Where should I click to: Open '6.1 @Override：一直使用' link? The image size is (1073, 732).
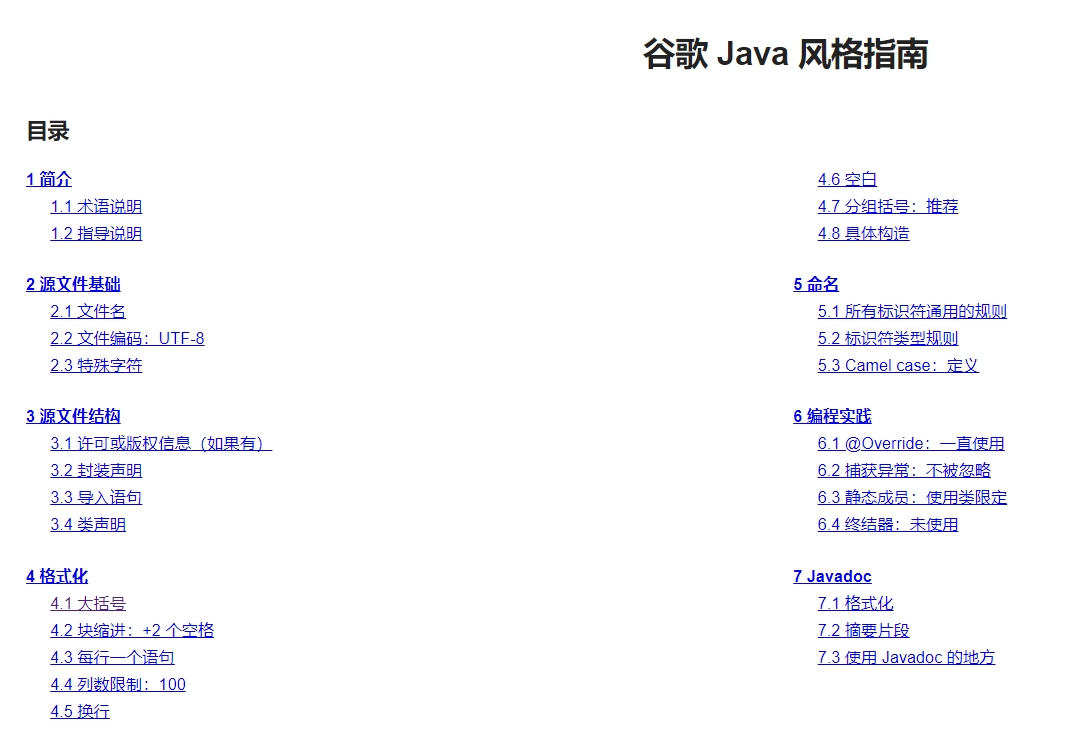point(911,443)
